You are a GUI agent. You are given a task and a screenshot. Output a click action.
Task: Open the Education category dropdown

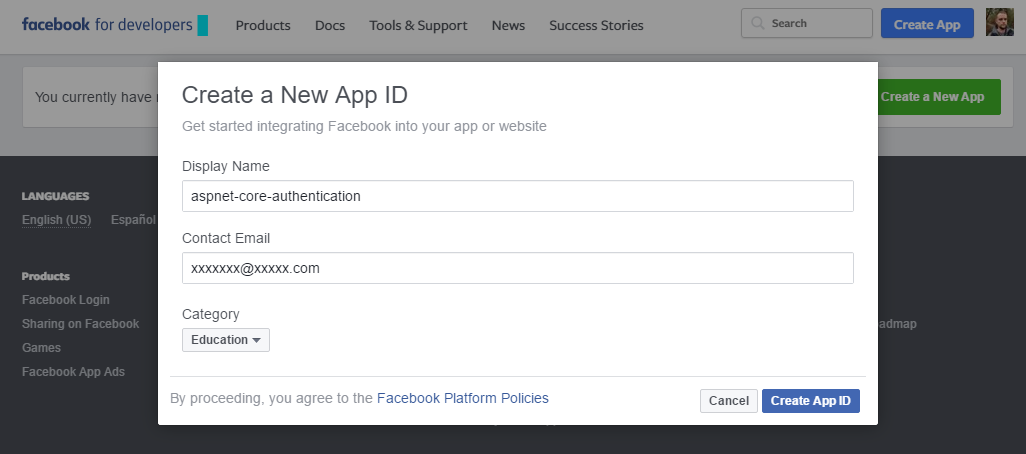tap(226, 340)
